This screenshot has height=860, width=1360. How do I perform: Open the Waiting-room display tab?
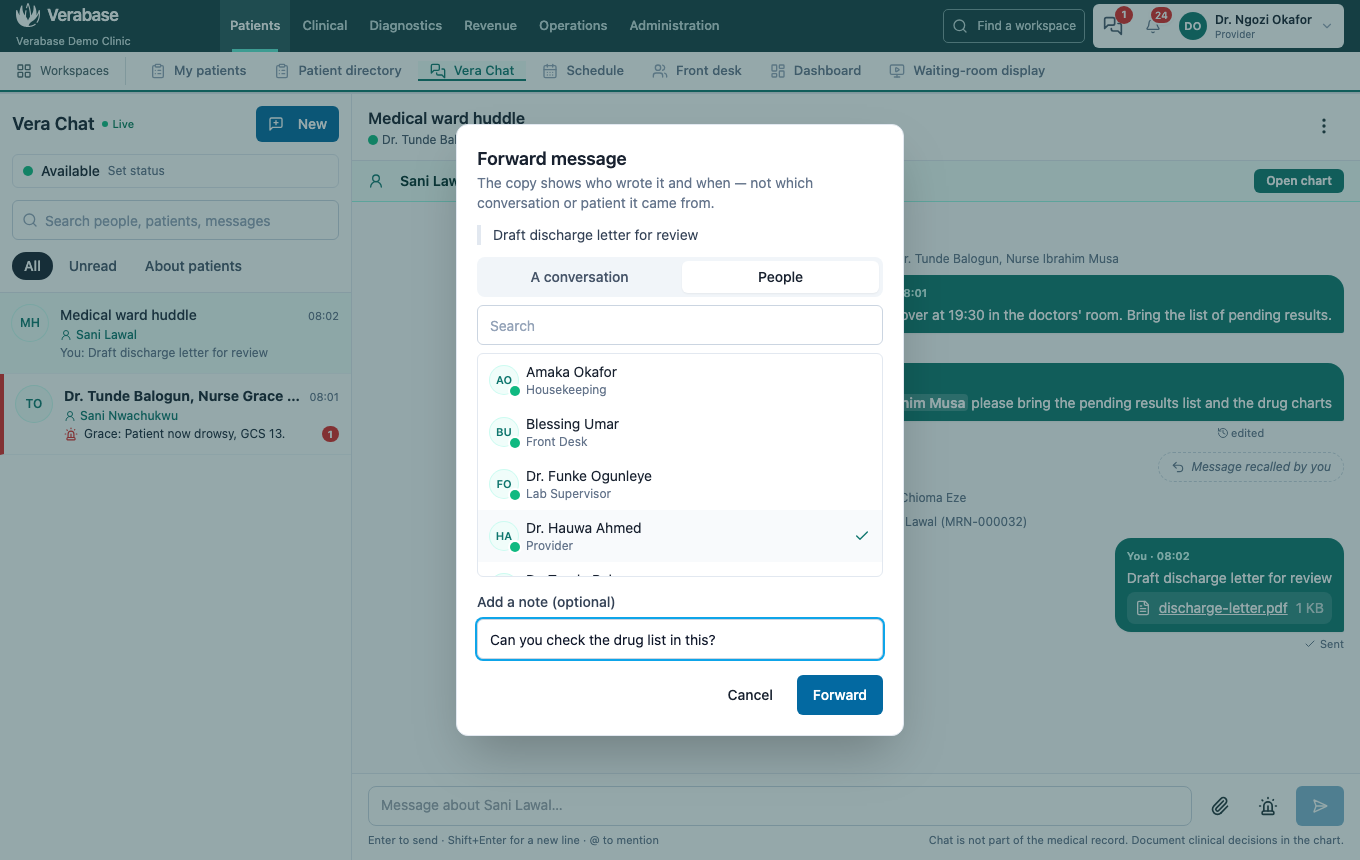[967, 71]
